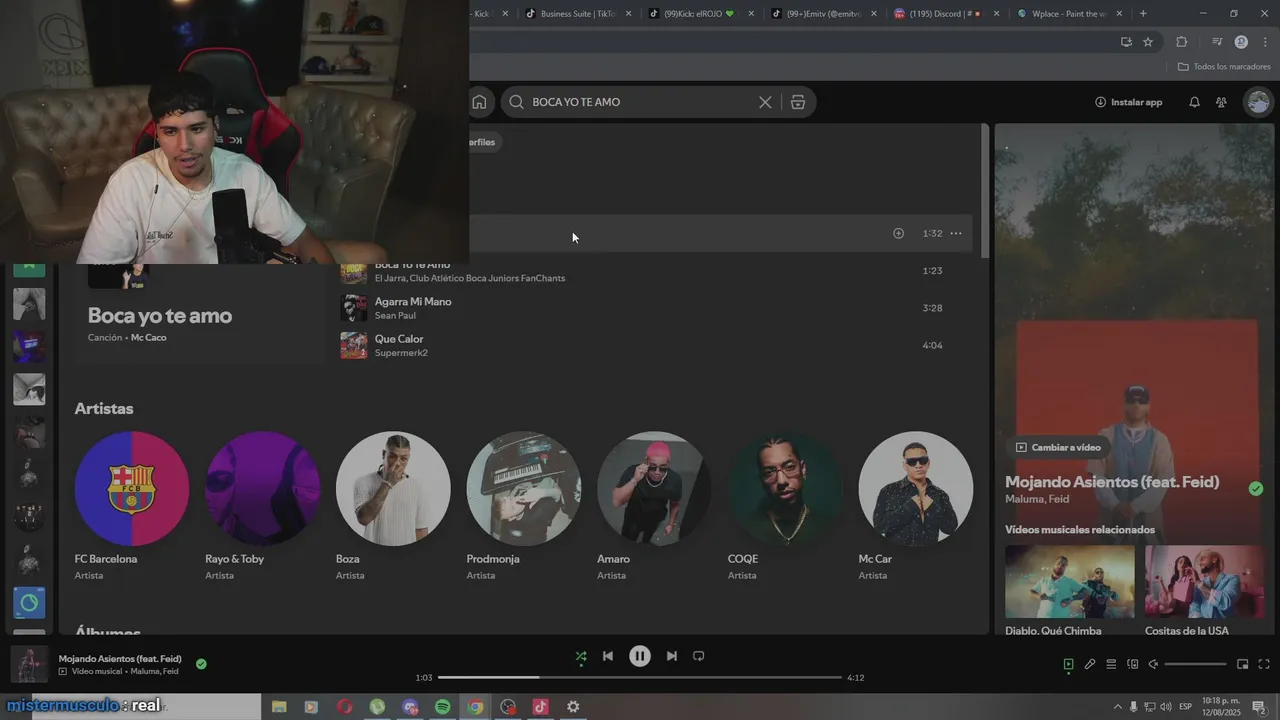Viewport: 1280px width, 720px height.
Task: Skip to the next track
Action: [672, 656]
